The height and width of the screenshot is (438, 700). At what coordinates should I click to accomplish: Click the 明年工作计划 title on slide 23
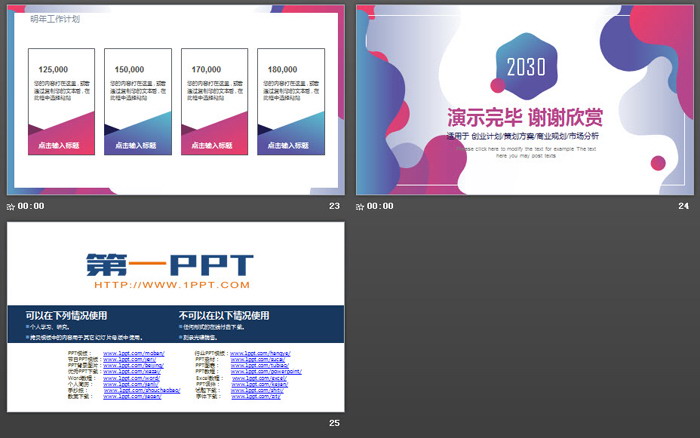click(x=55, y=19)
